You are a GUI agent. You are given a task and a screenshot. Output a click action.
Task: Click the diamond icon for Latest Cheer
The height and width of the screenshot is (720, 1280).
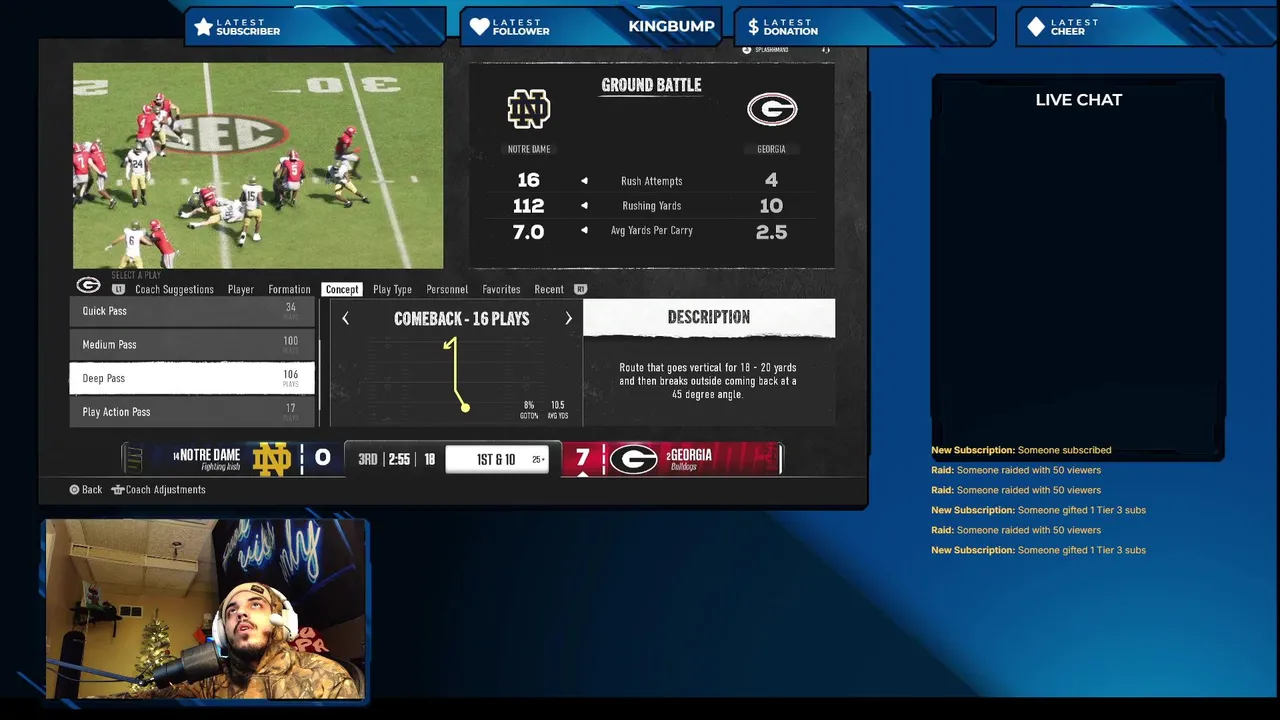tap(1036, 27)
